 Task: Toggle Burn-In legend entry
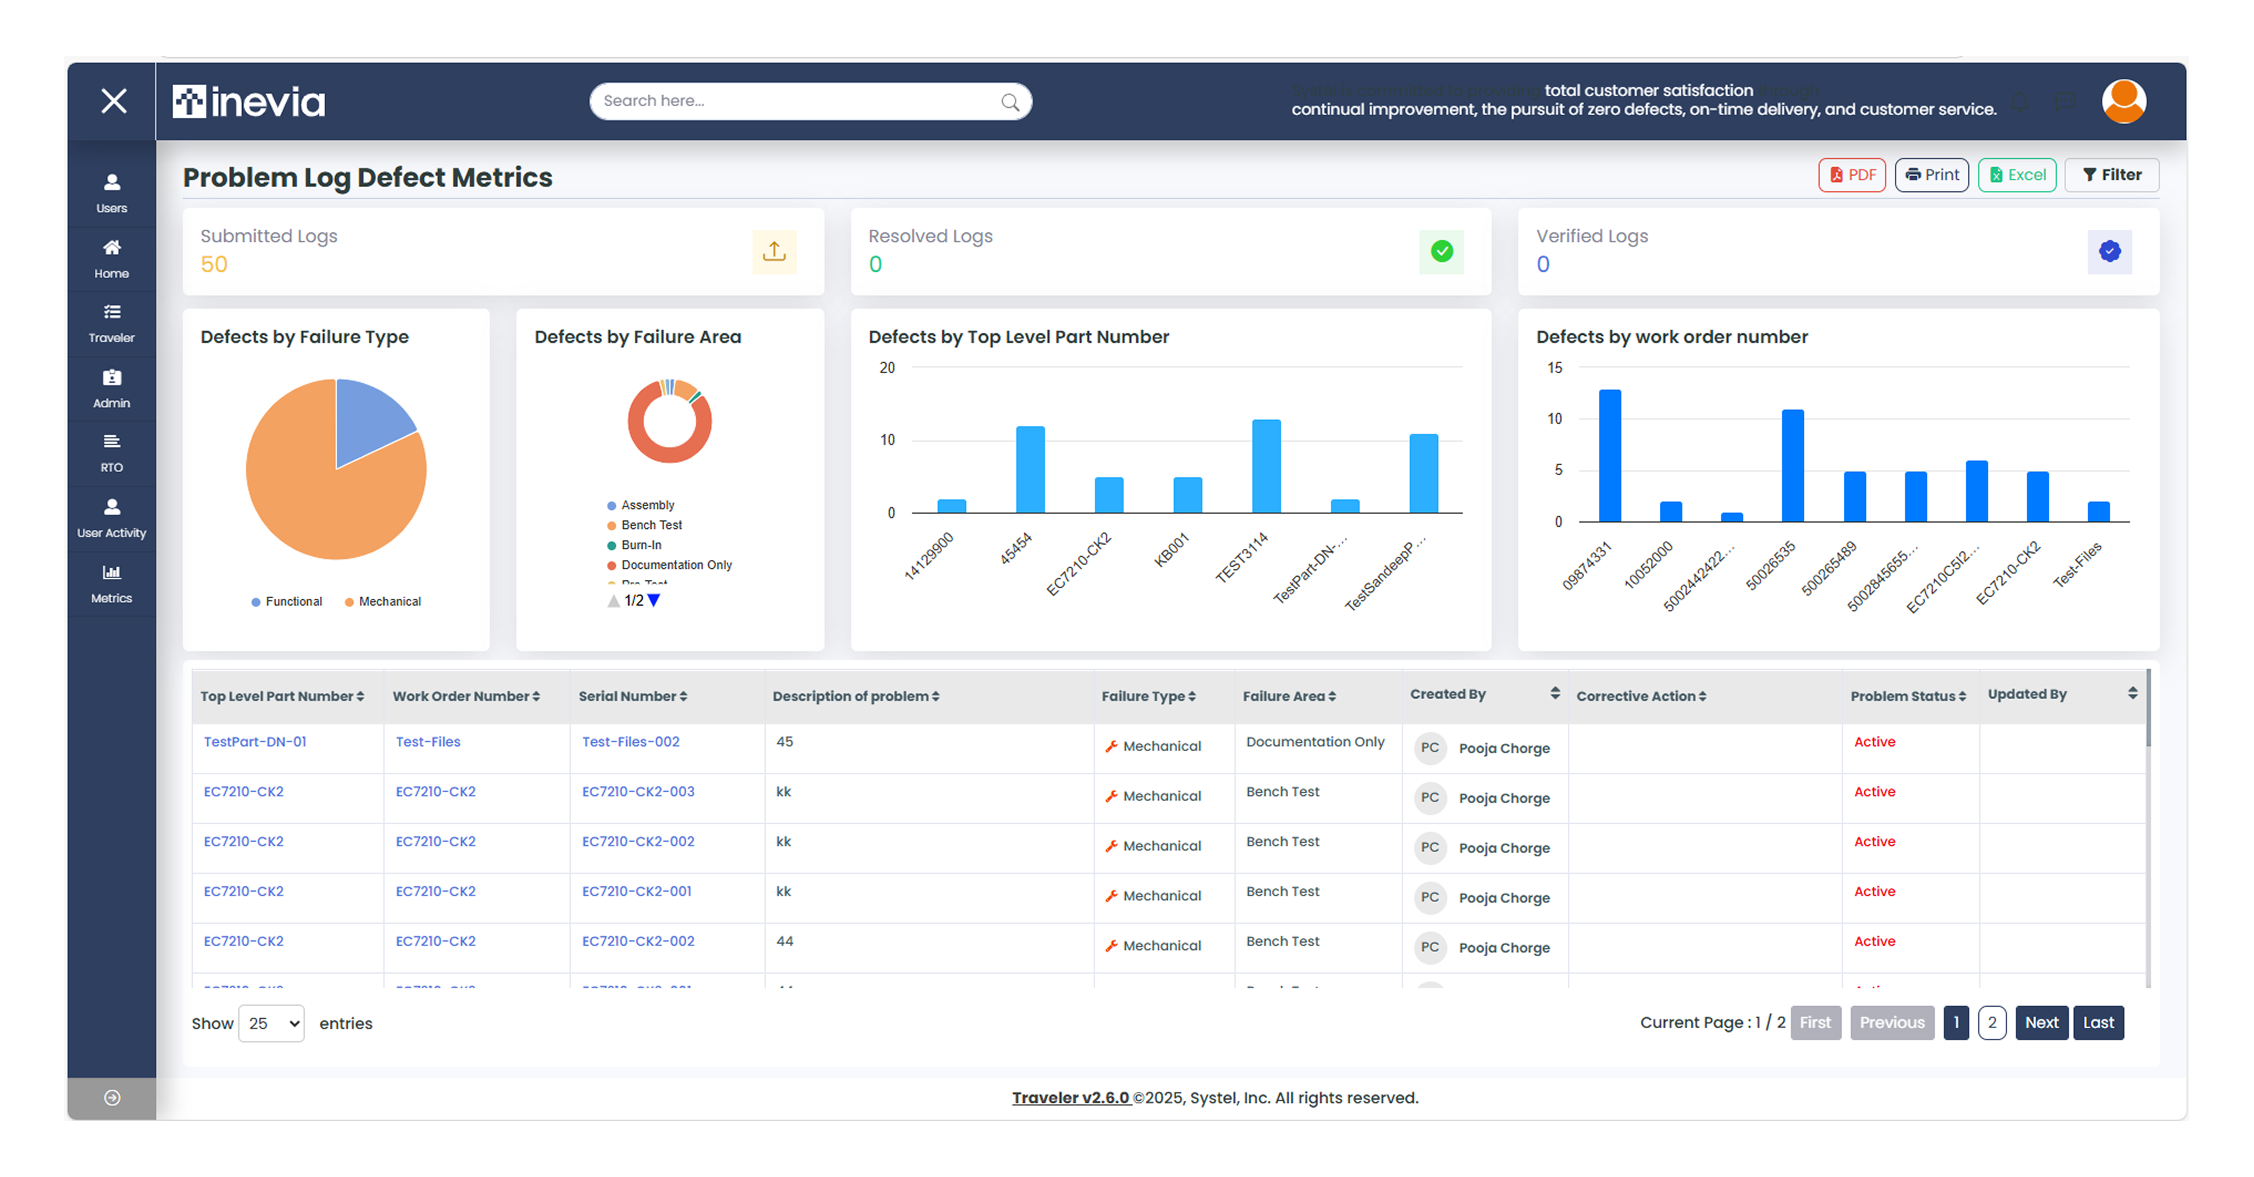(x=634, y=545)
